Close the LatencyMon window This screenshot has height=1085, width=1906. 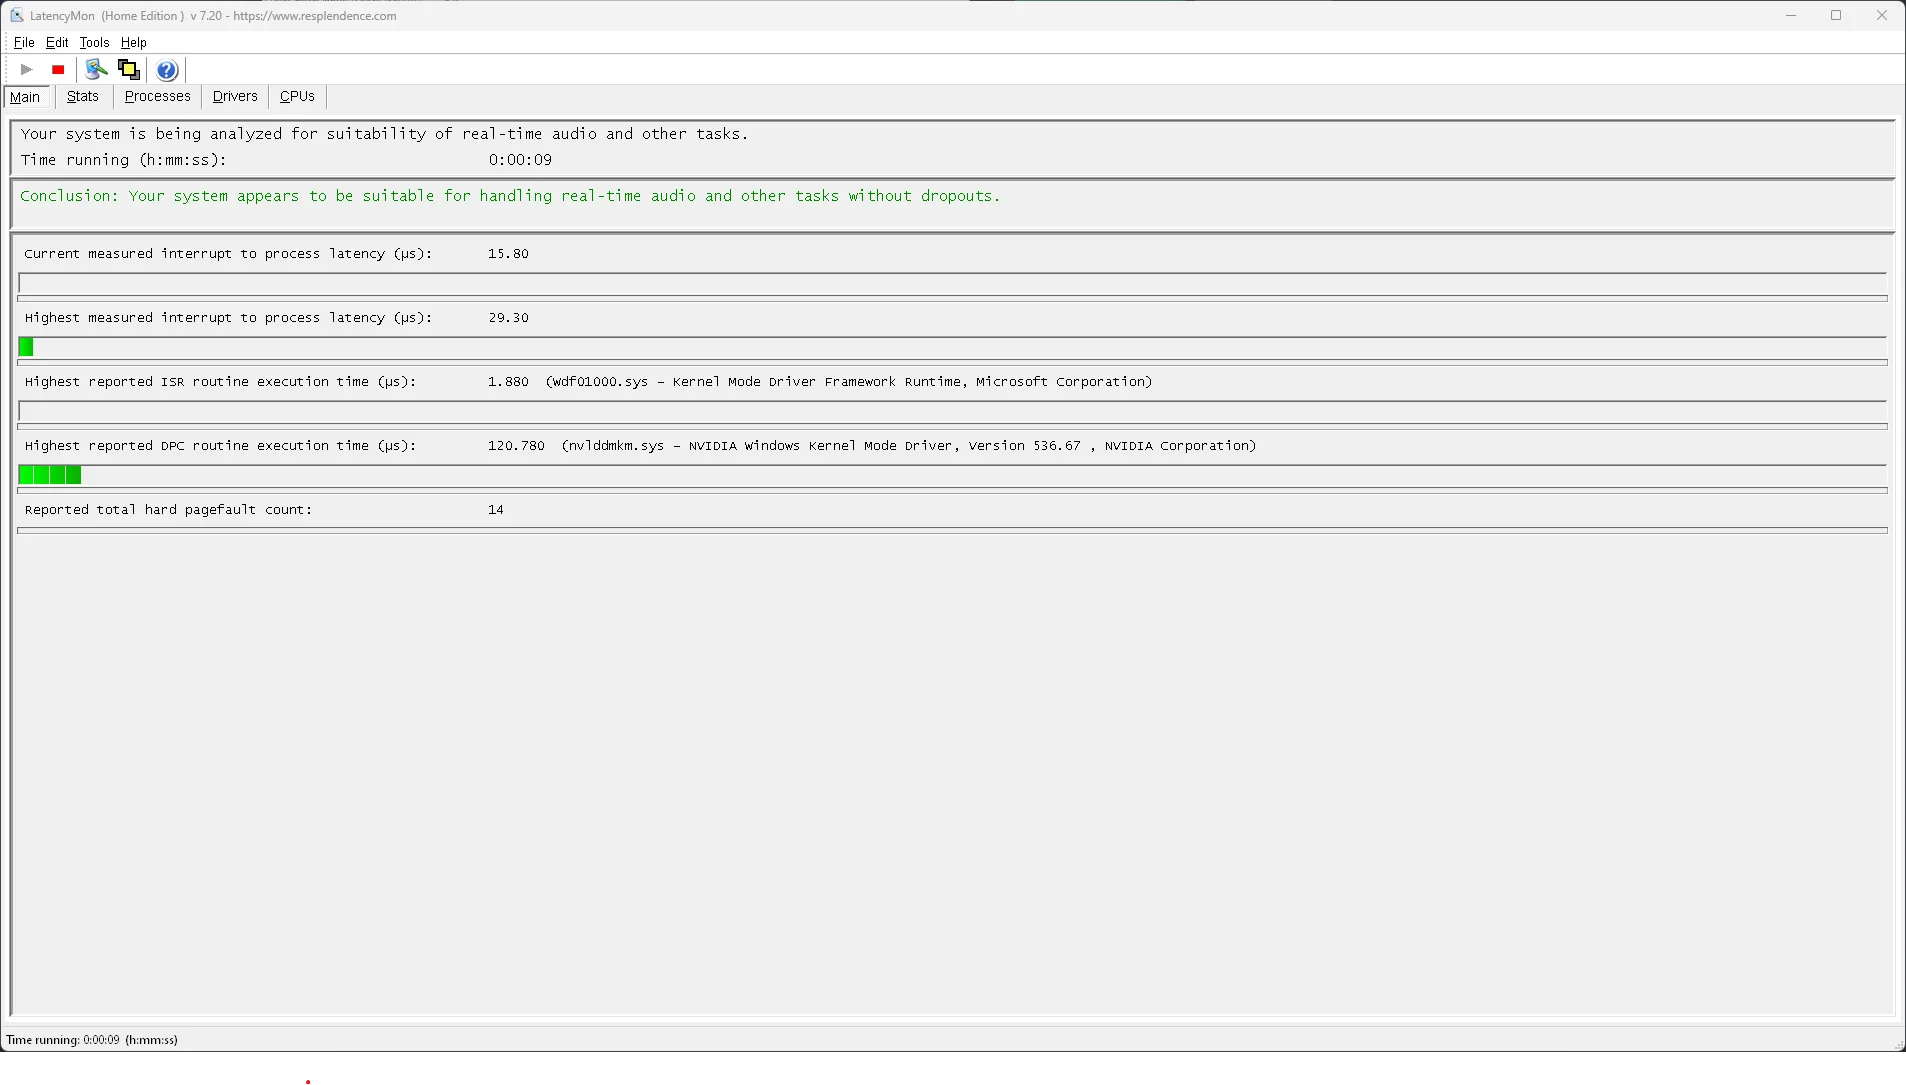[x=1882, y=16]
